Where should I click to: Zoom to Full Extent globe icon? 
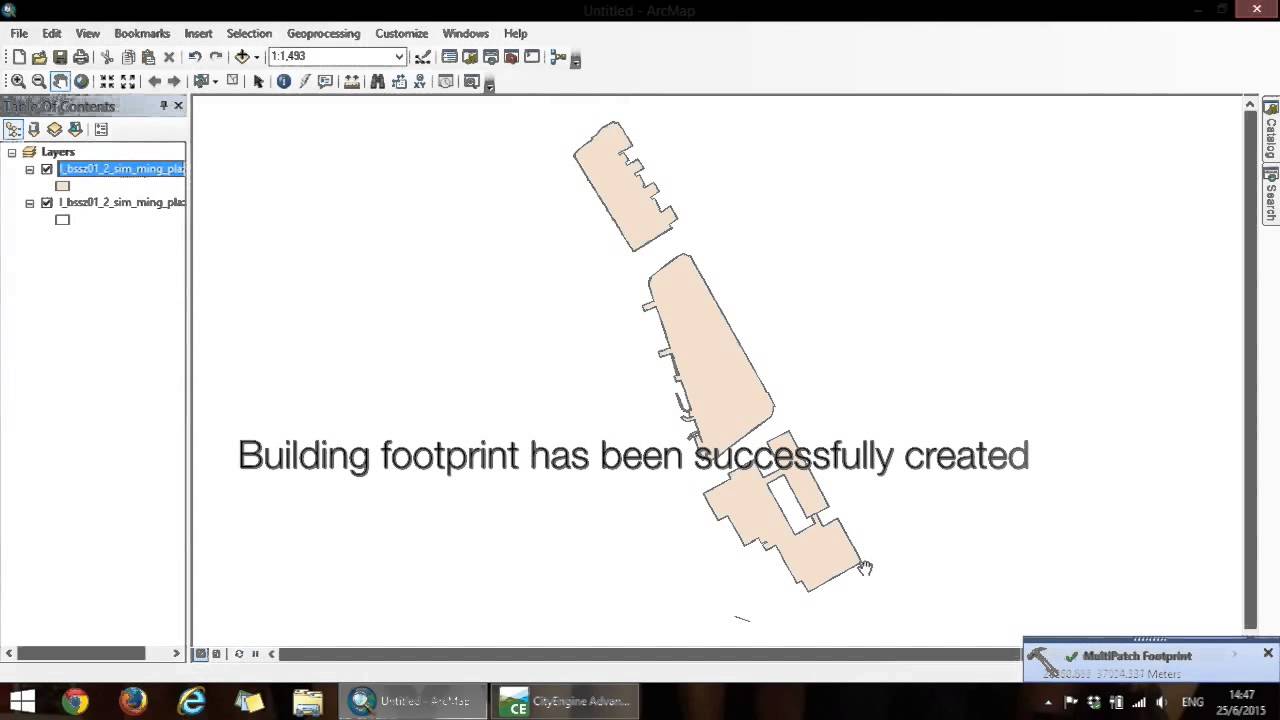click(x=81, y=81)
